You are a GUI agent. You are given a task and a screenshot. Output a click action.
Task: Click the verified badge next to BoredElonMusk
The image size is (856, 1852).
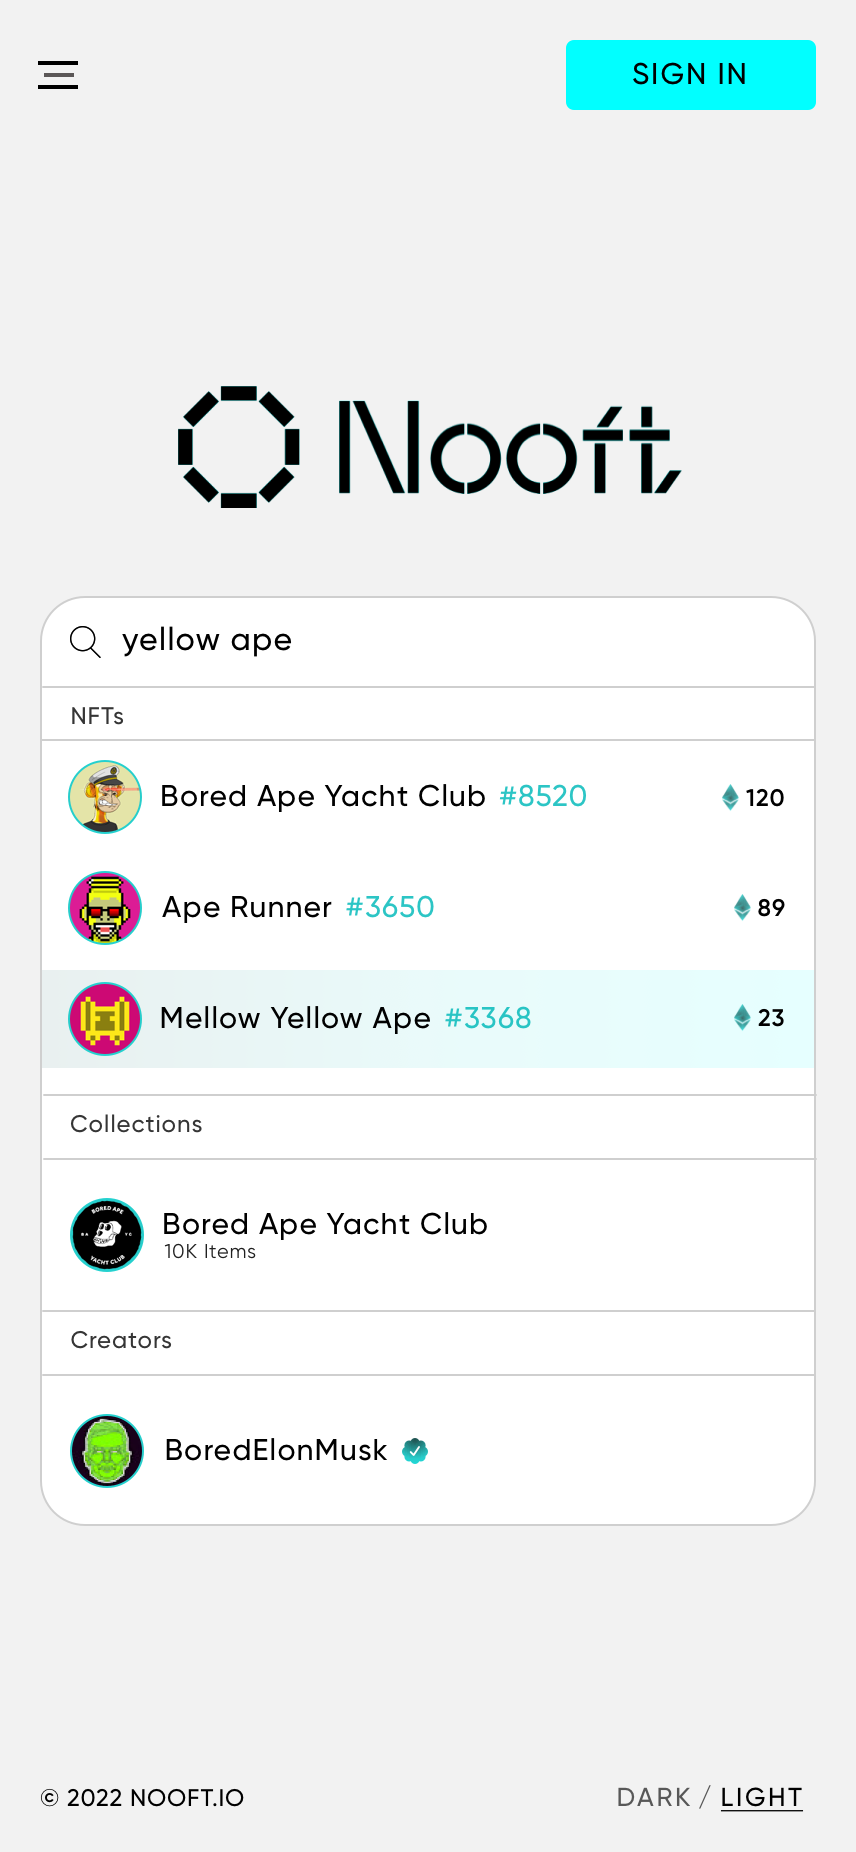415,1450
